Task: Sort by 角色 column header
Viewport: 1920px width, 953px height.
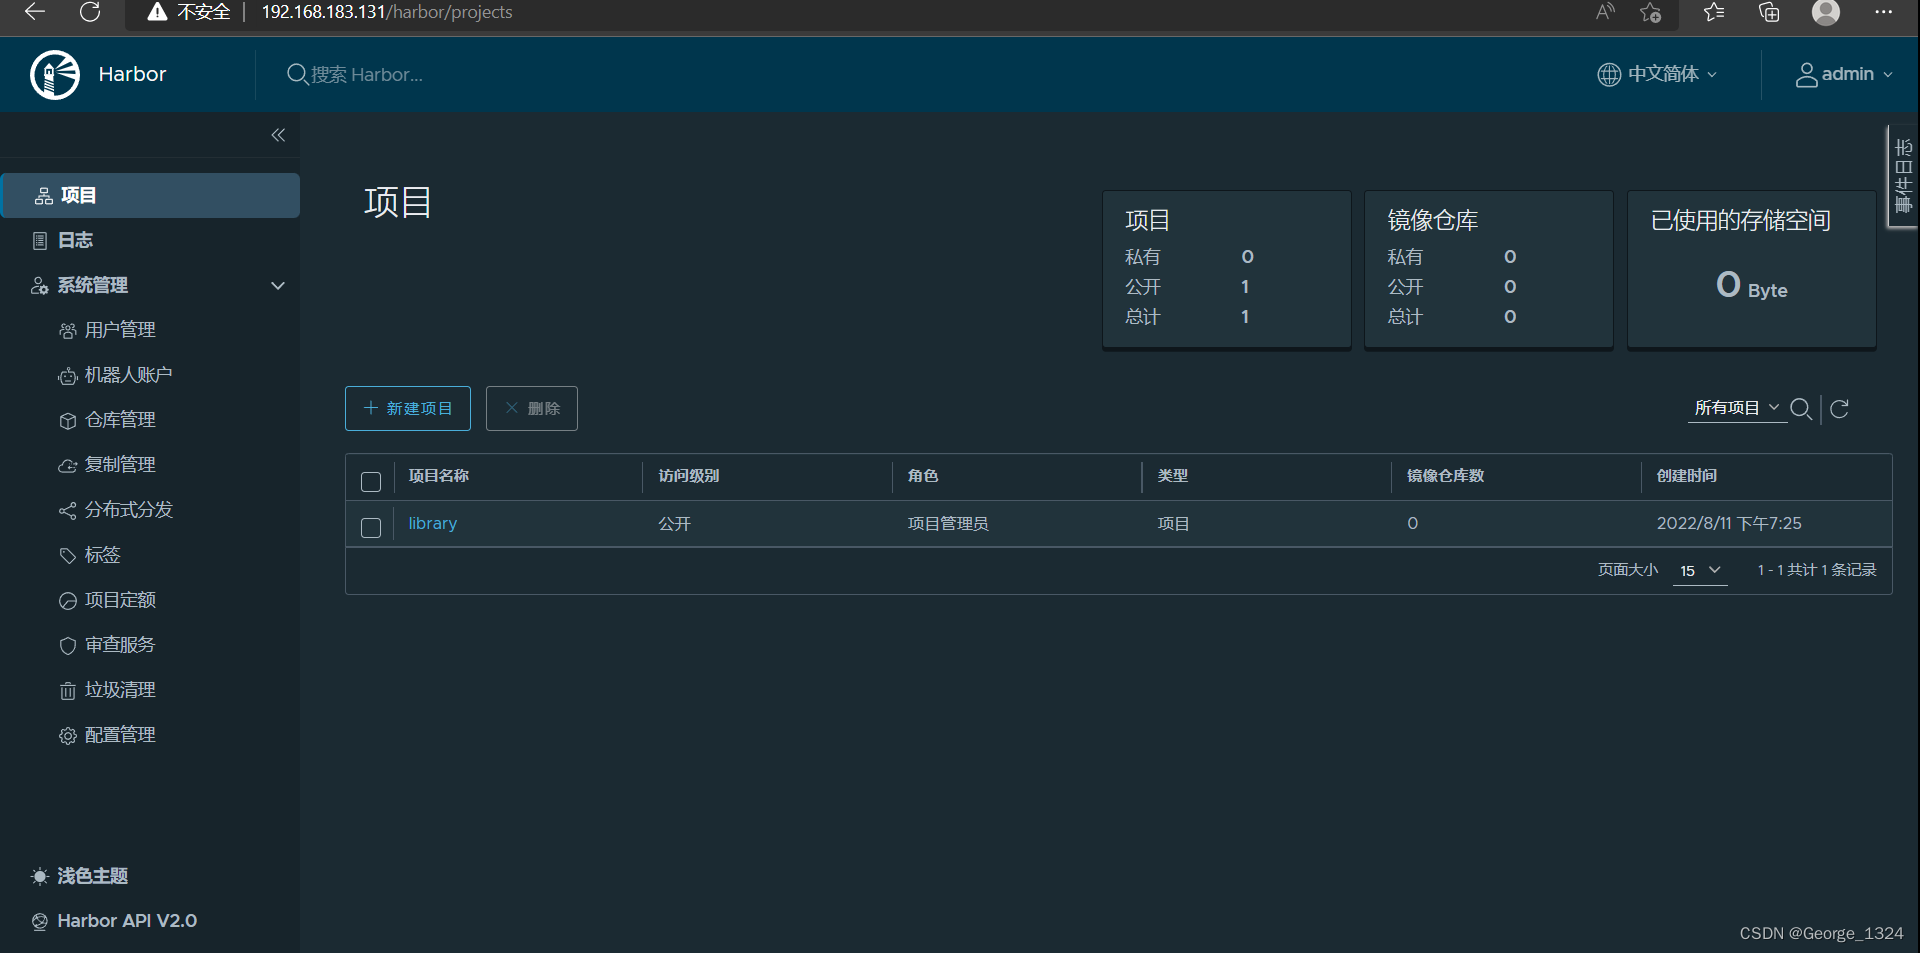Action: (x=923, y=476)
